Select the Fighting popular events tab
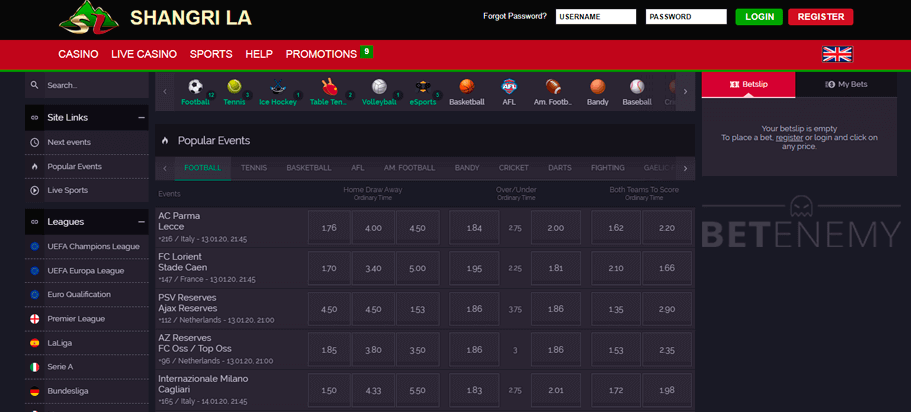This screenshot has width=911, height=412. [x=608, y=168]
